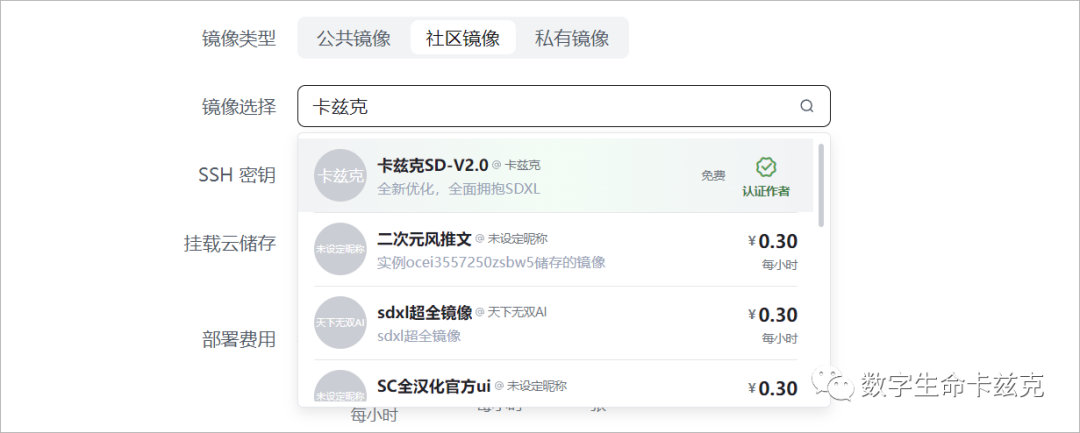Click the green 认证作者 badge icon
The image size is (1080, 433).
click(766, 167)
